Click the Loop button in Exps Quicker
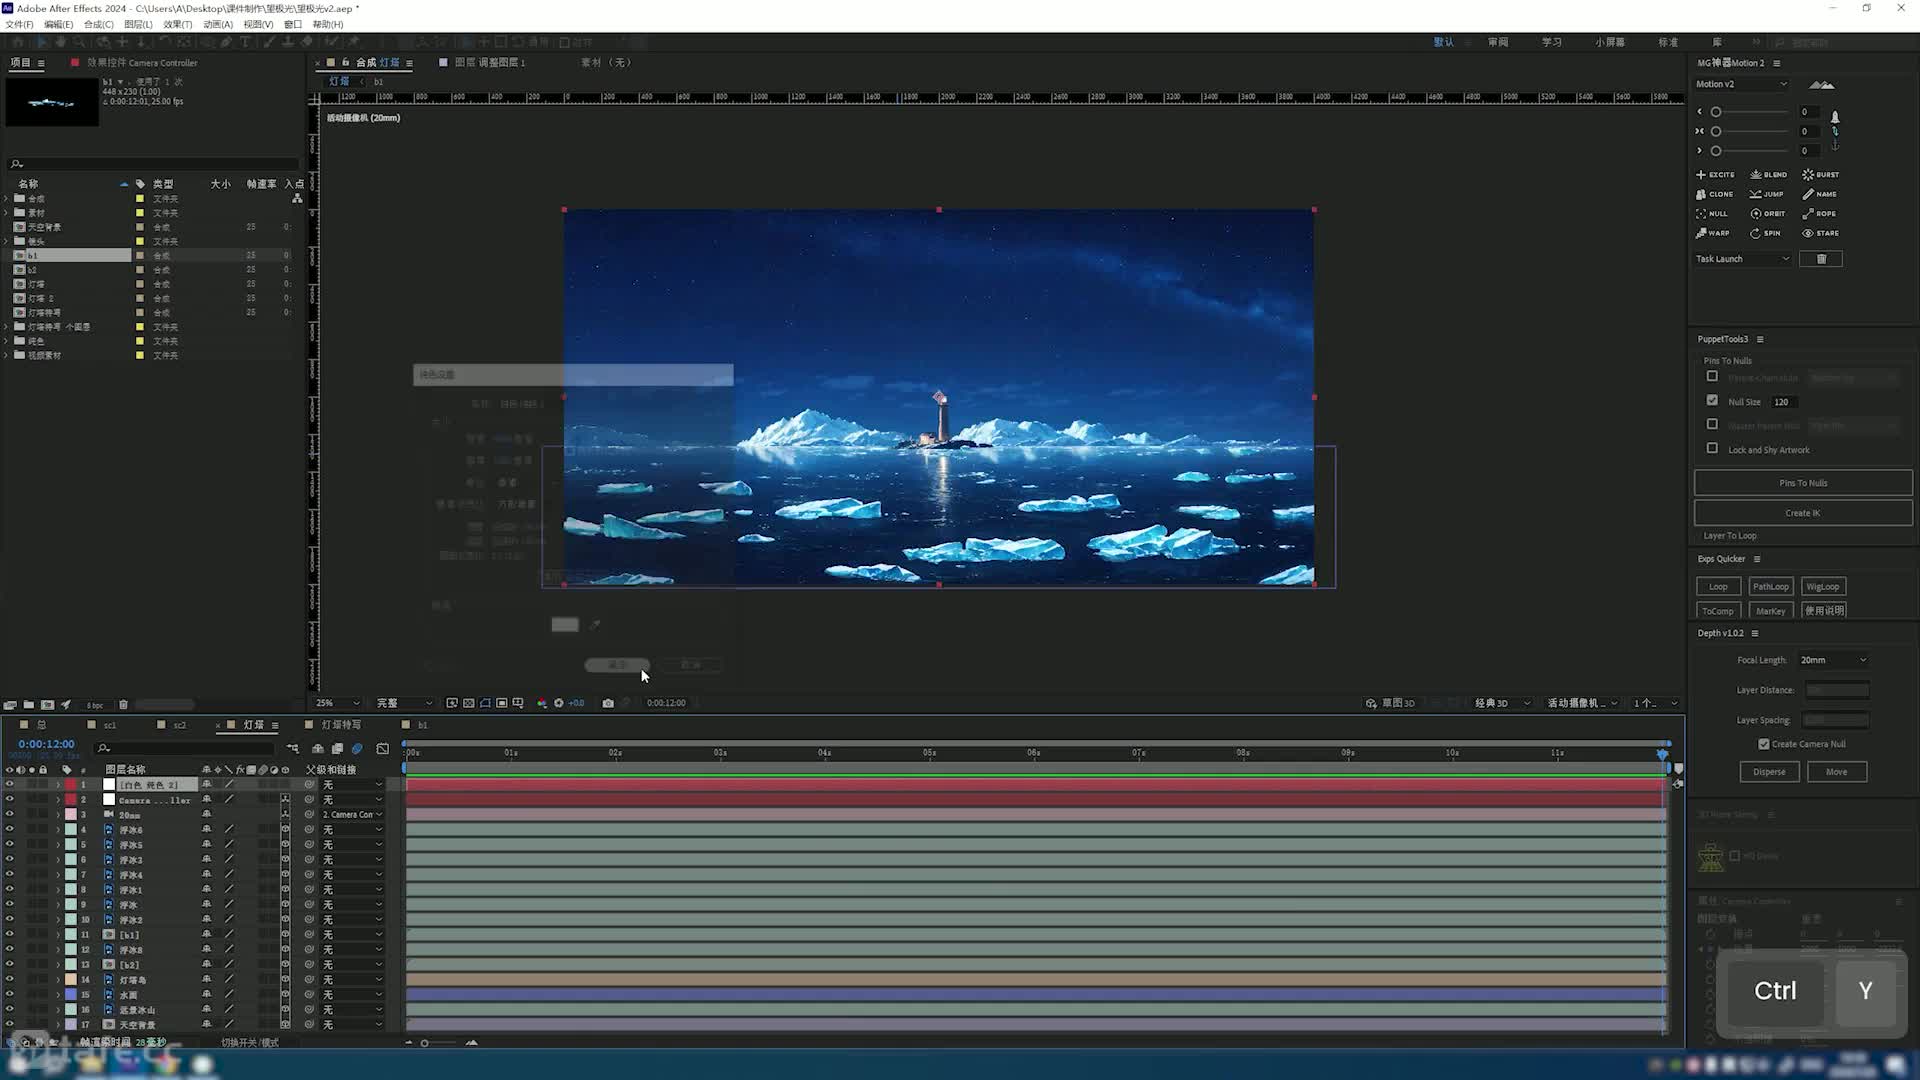The width and height of the screenshot is (1920, 1080). 1718,587
